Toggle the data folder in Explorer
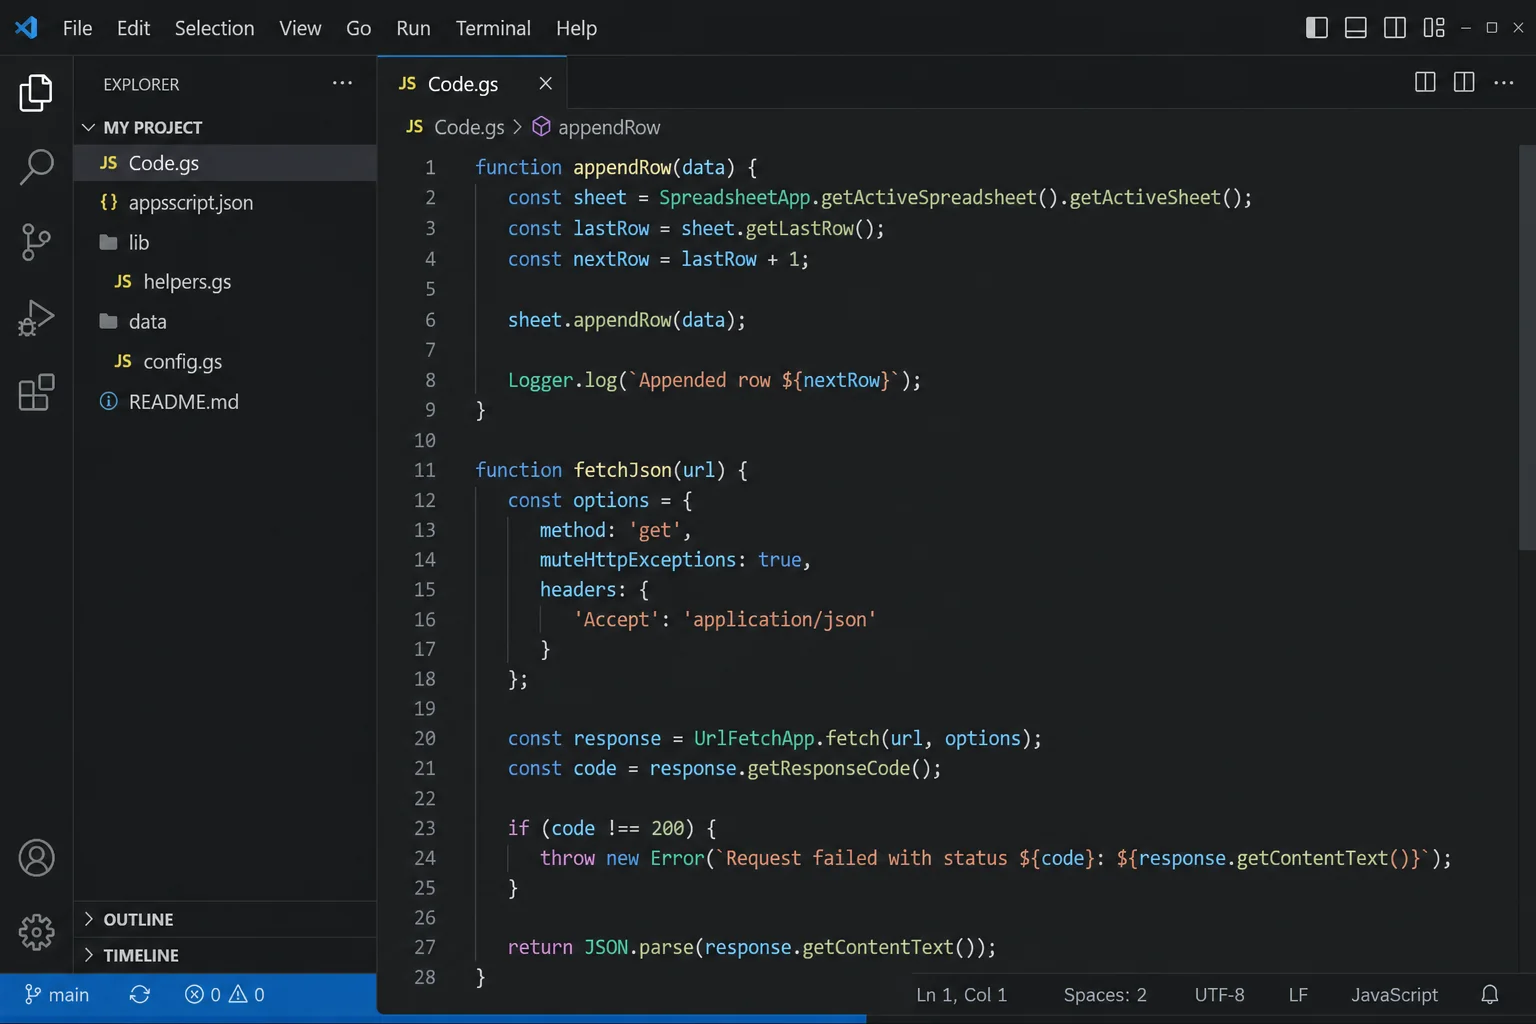Screen dimensions: 1536x1024 pyautogui.click(x=225, y=322)
